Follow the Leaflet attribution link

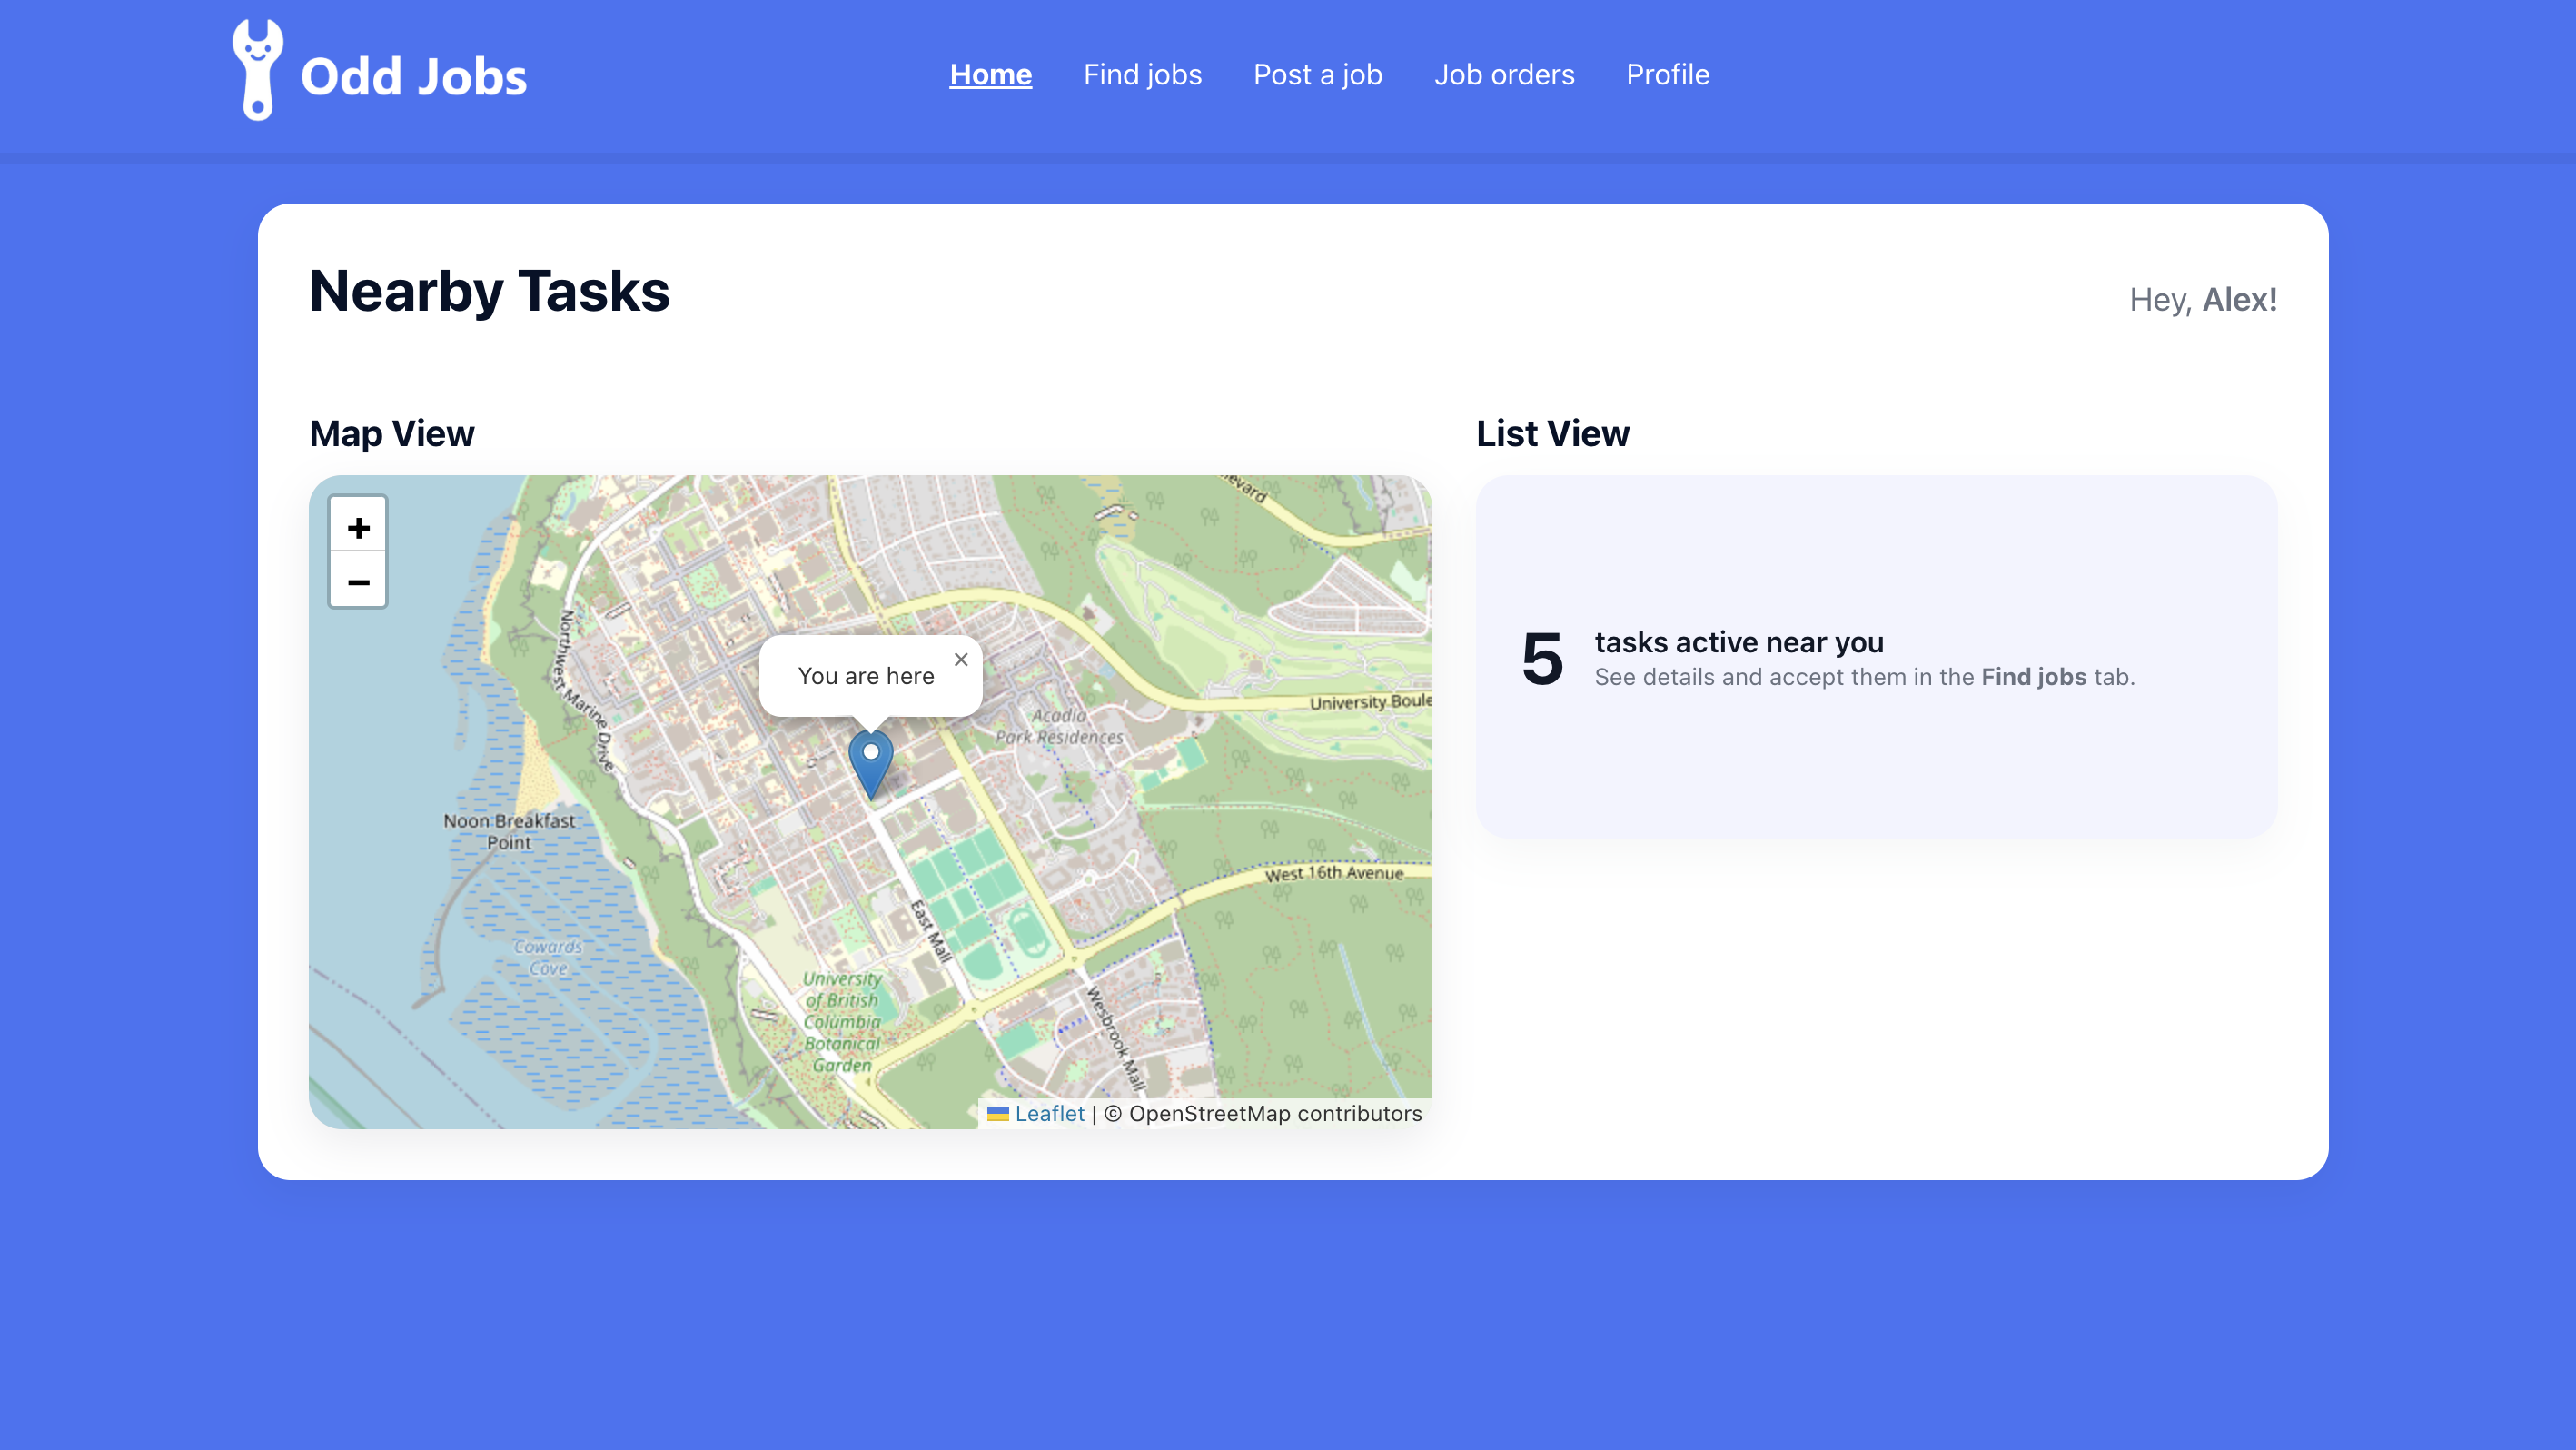tap(1049, 1113)
